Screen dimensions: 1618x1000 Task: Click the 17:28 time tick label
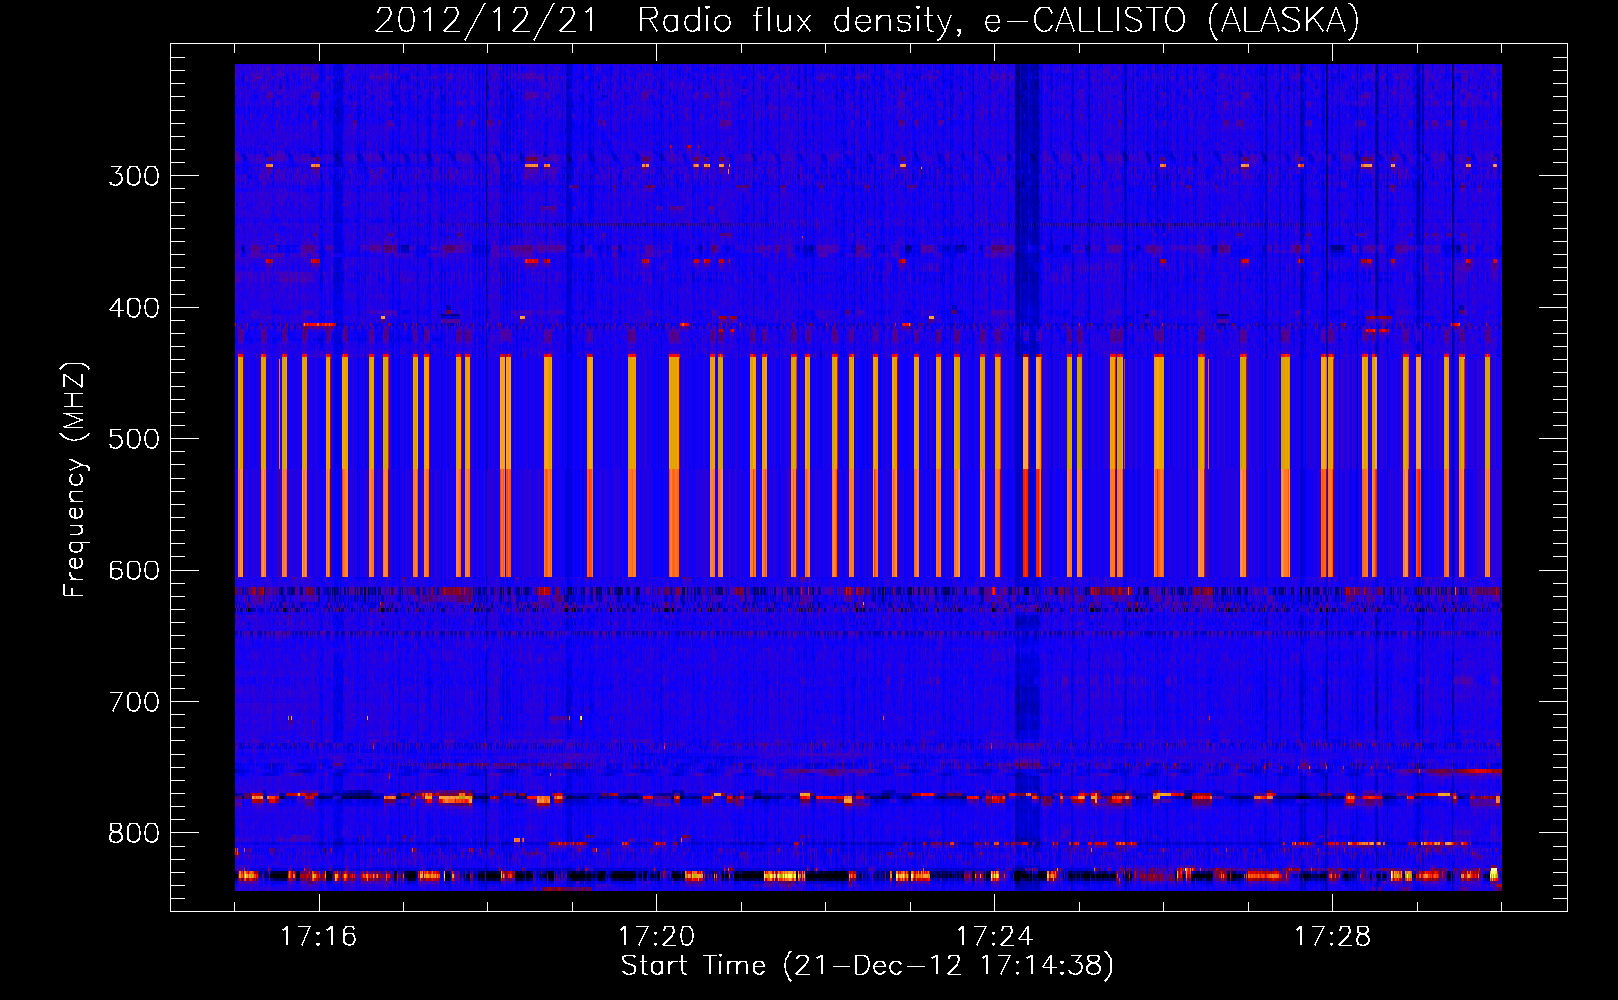click(x=1332, y=936)
